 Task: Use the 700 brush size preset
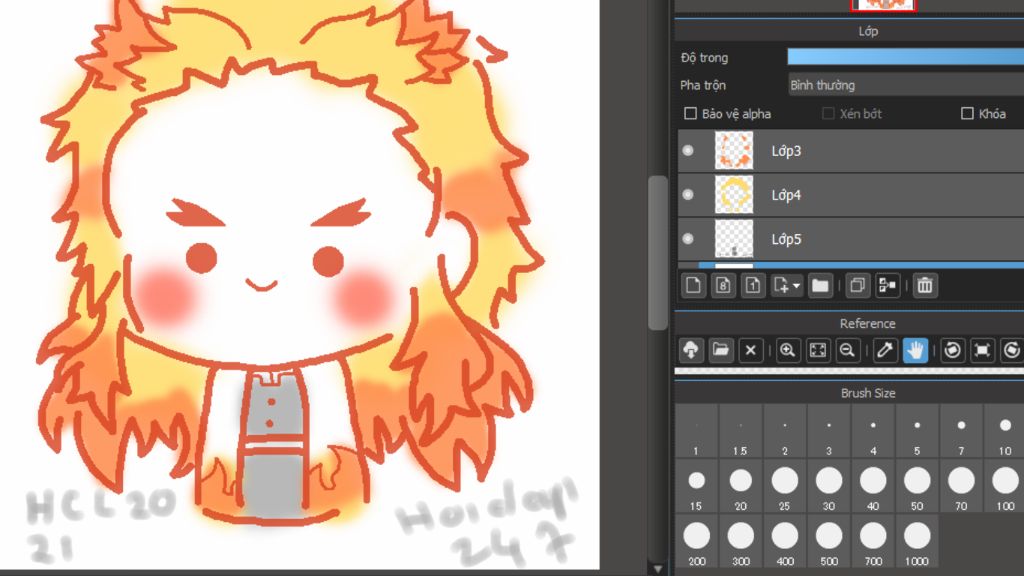point(873,541)
